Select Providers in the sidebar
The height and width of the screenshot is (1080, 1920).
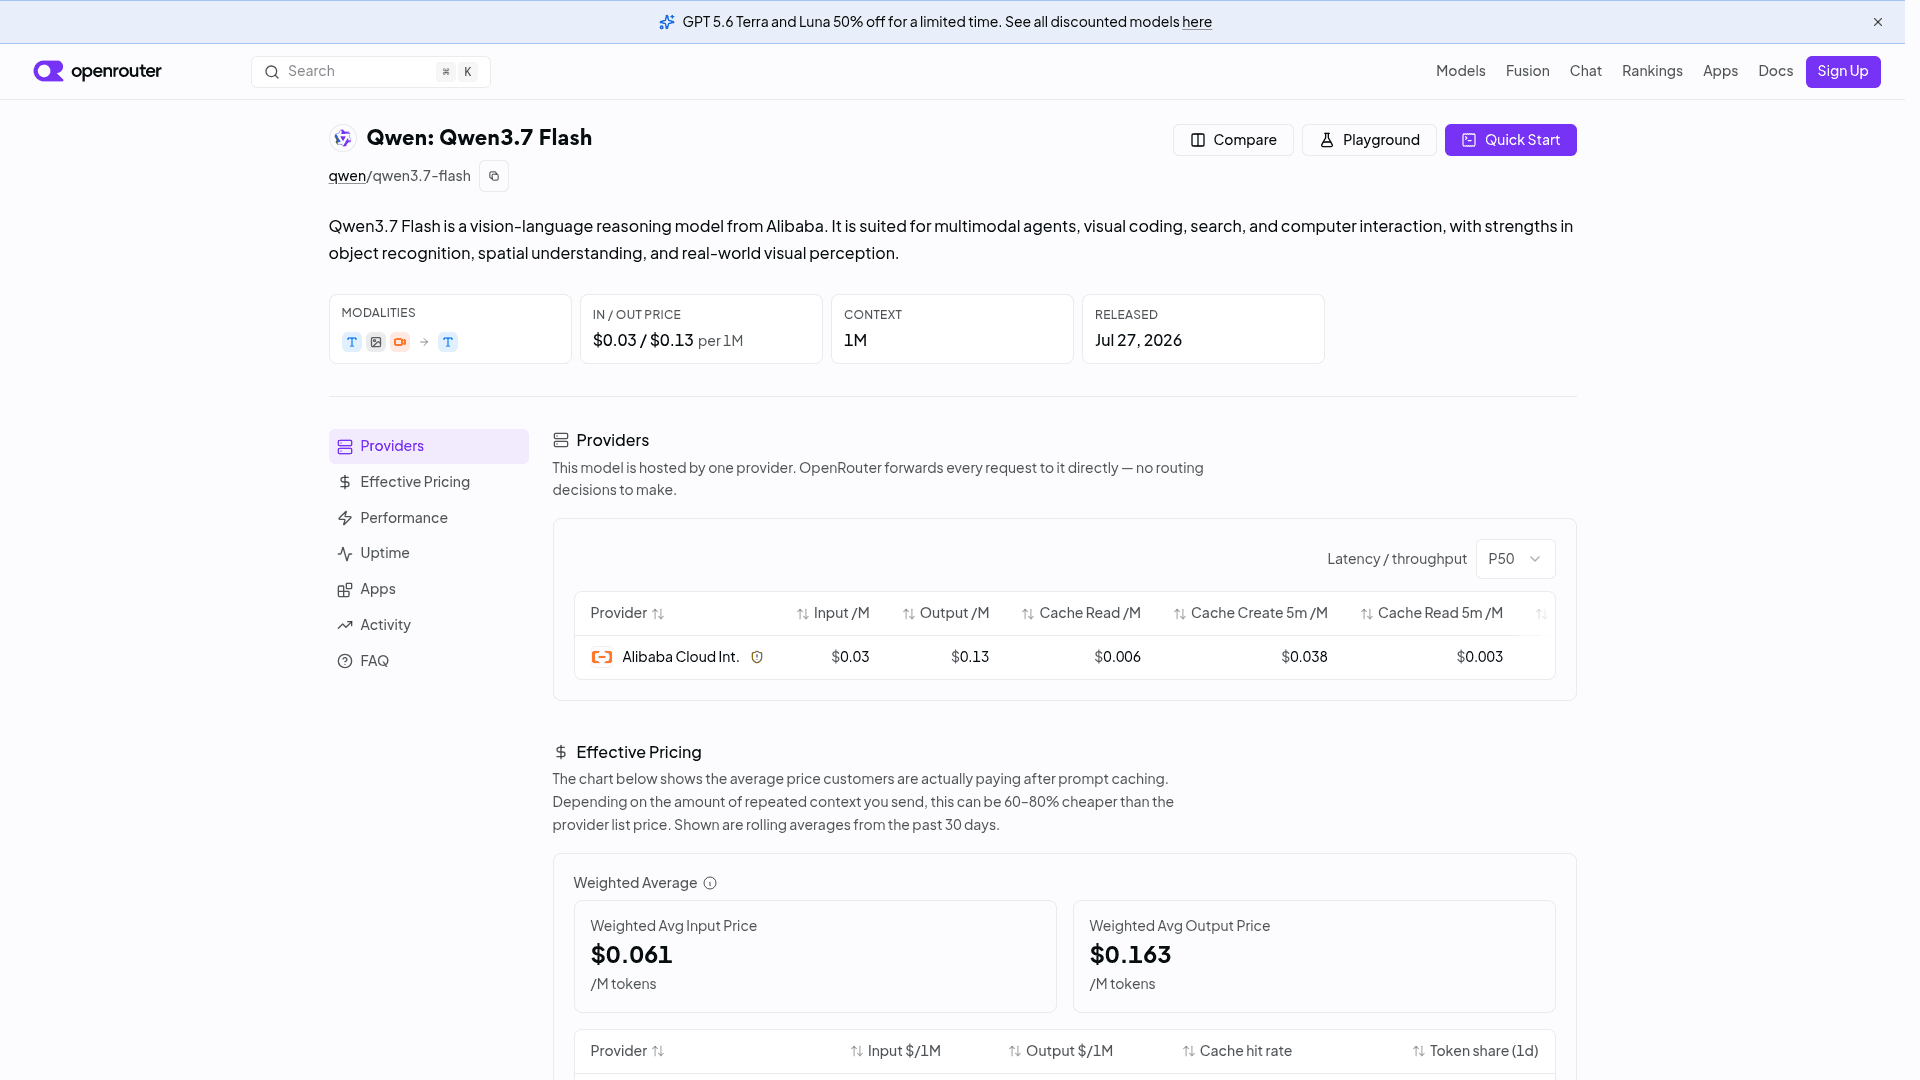pyautogui.click(x=428, y=446)
